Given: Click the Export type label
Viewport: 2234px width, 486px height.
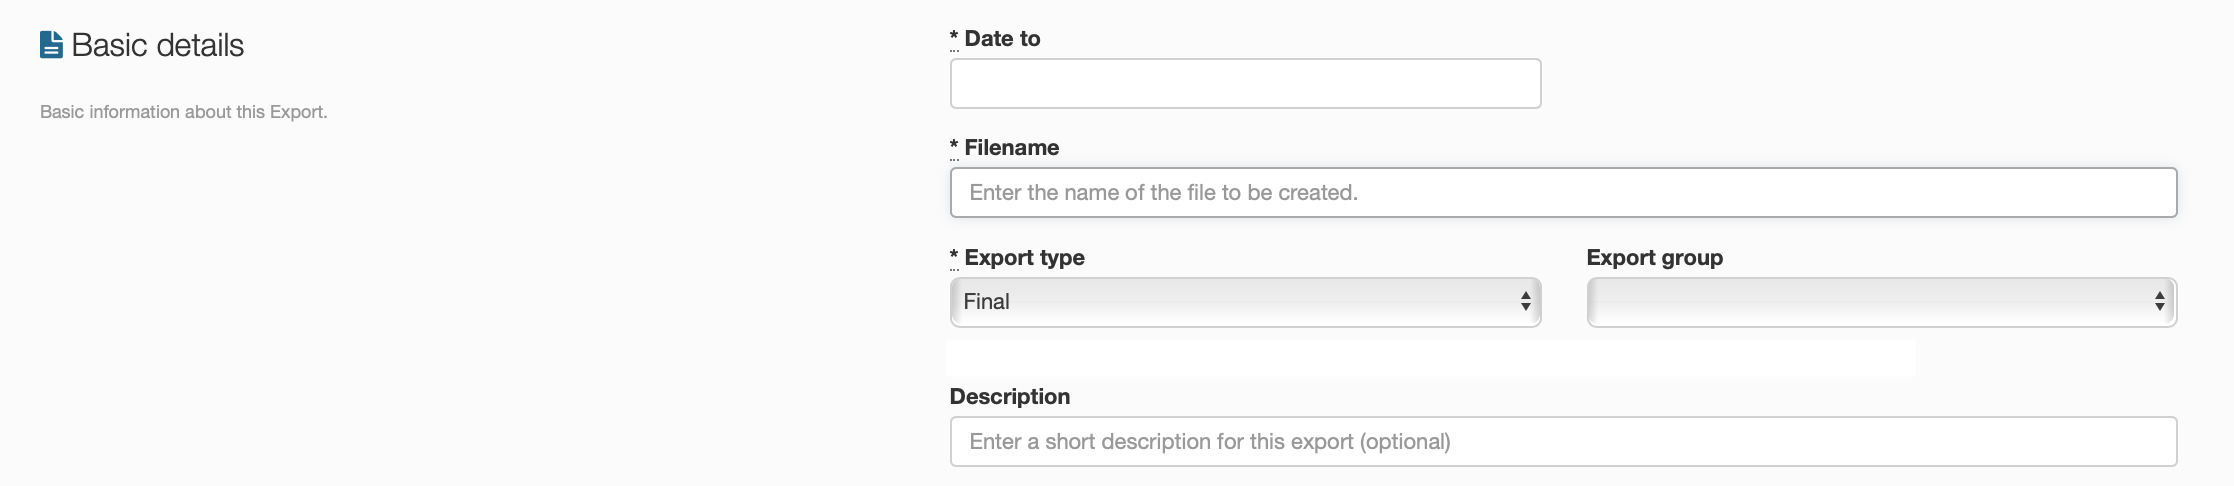Looking at the screenshot, I should pos(1024,258).
